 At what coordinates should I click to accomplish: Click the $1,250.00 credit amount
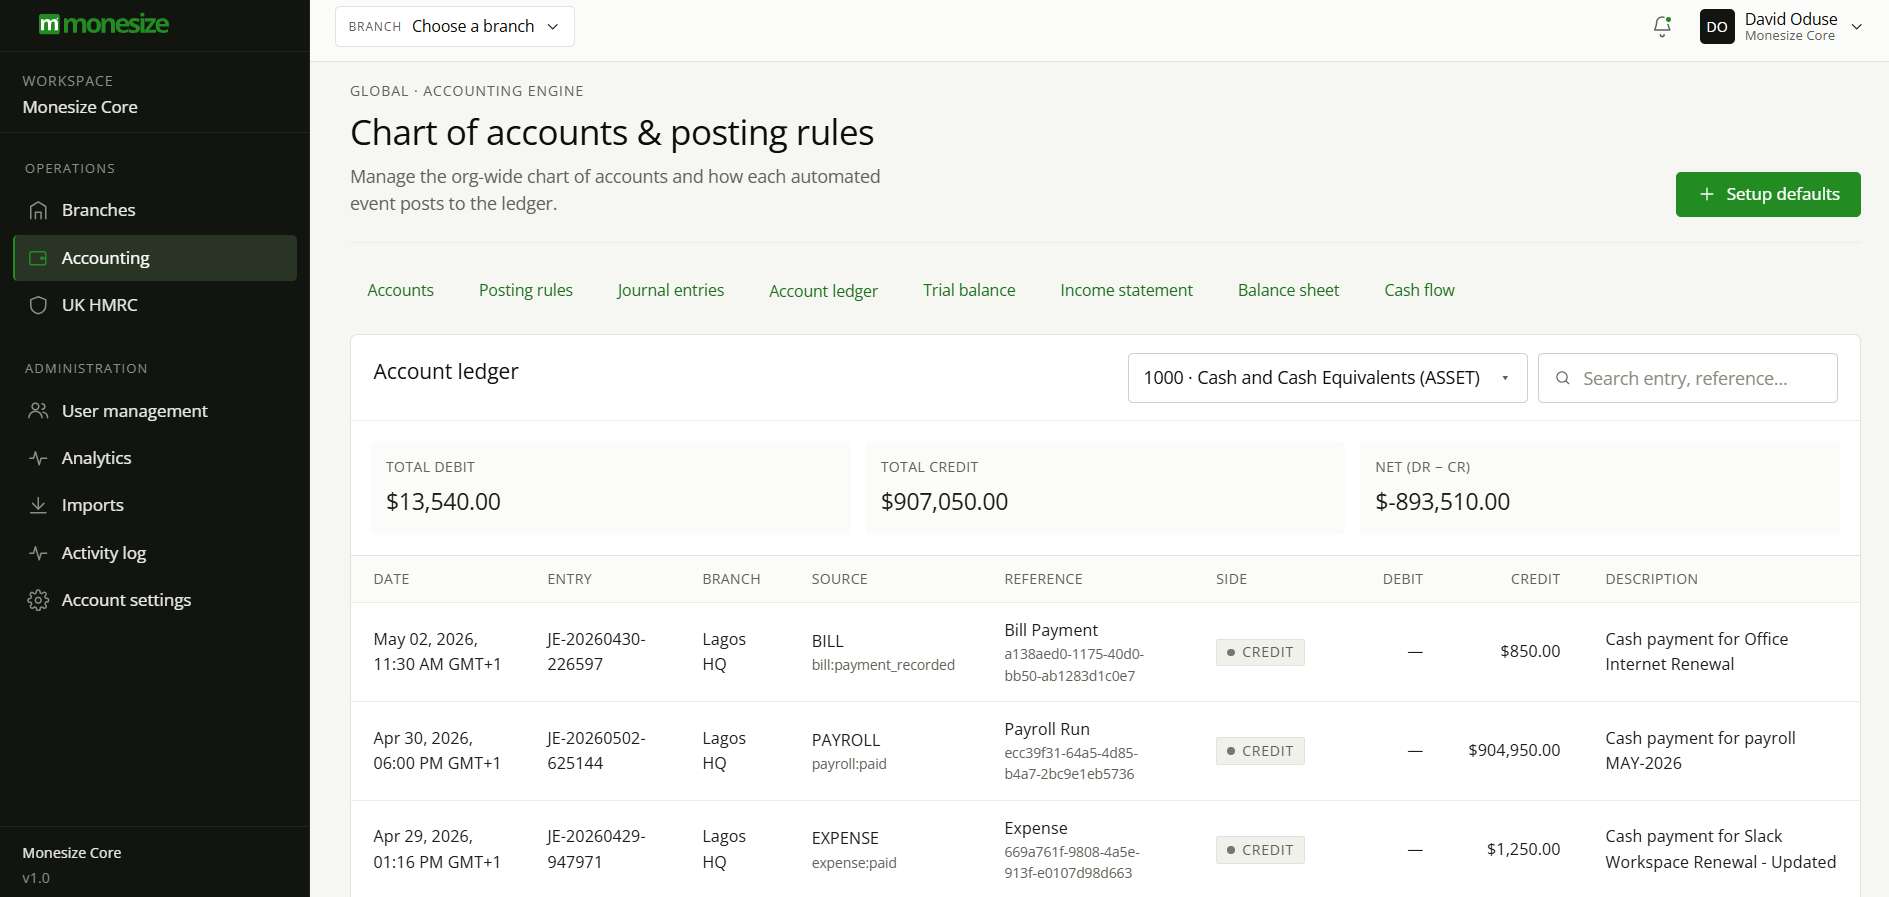[x=1523, y=849]
